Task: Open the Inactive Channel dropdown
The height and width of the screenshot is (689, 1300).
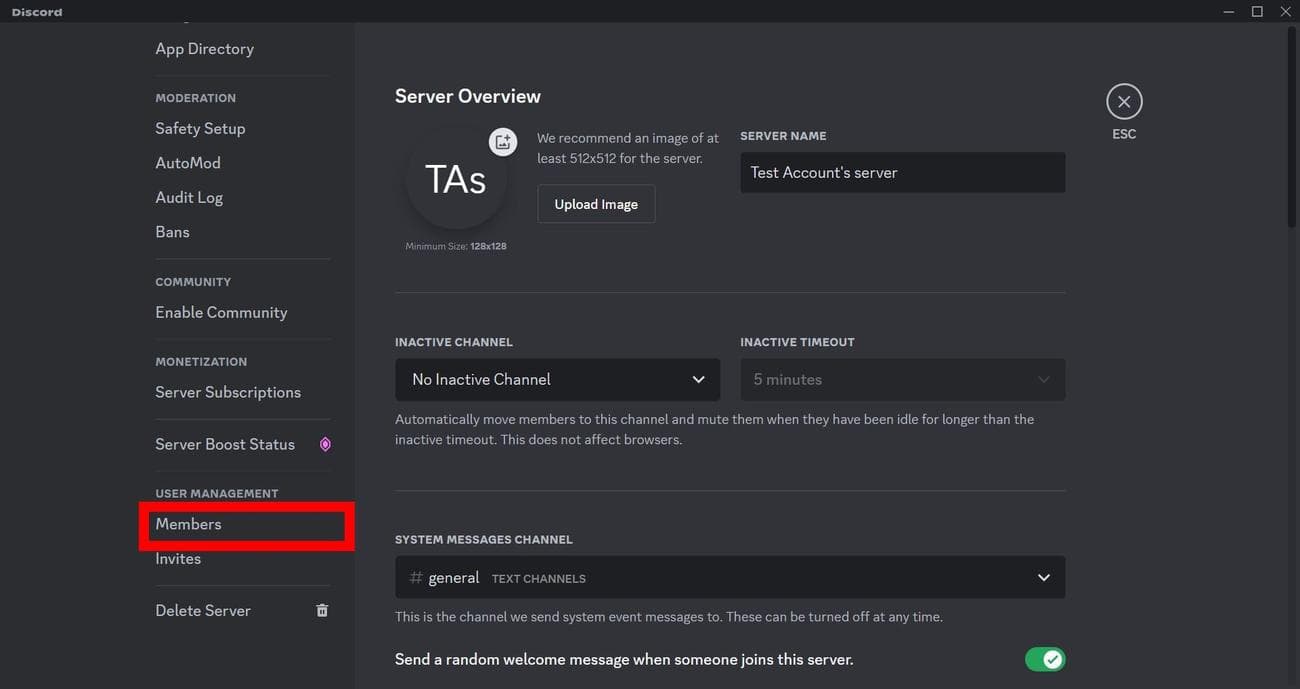Action: tap(557, 380)
